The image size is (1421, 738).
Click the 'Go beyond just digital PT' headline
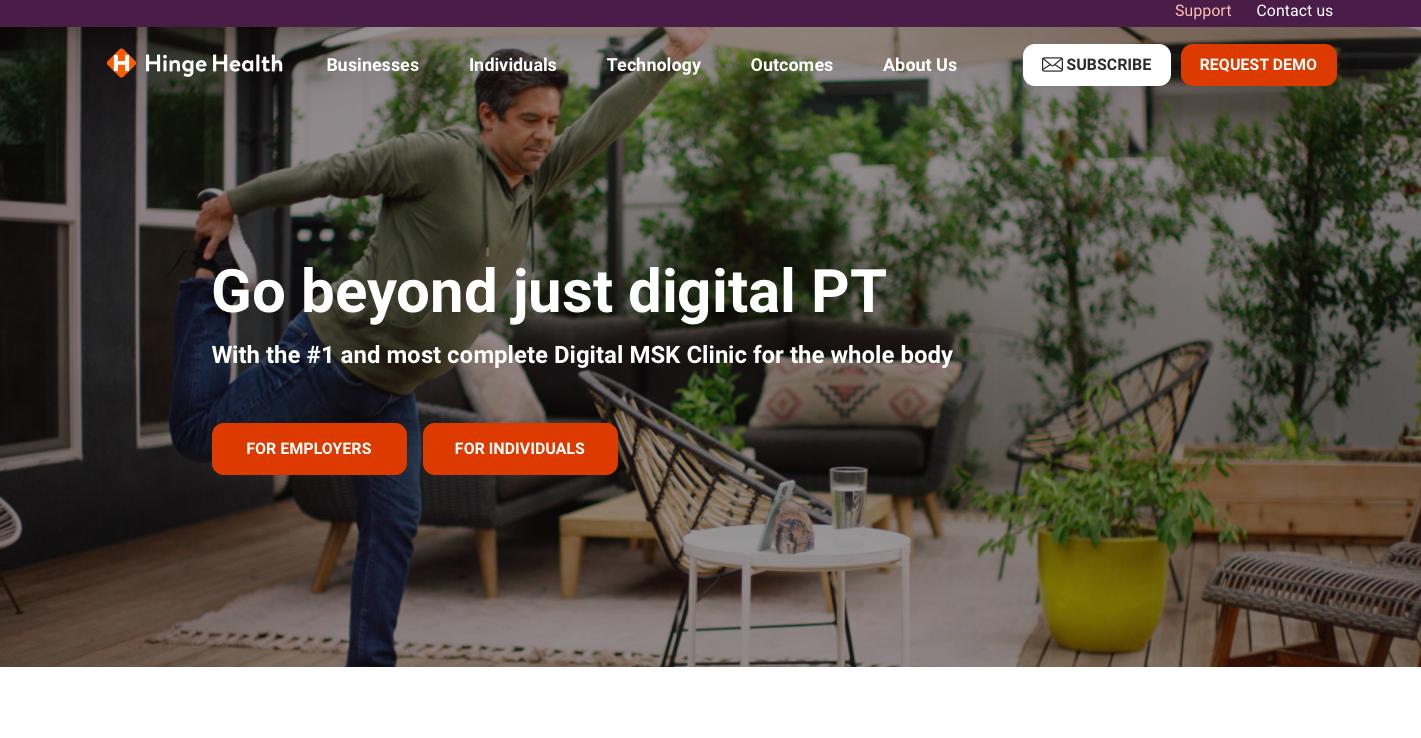click(x=549, y=292)
